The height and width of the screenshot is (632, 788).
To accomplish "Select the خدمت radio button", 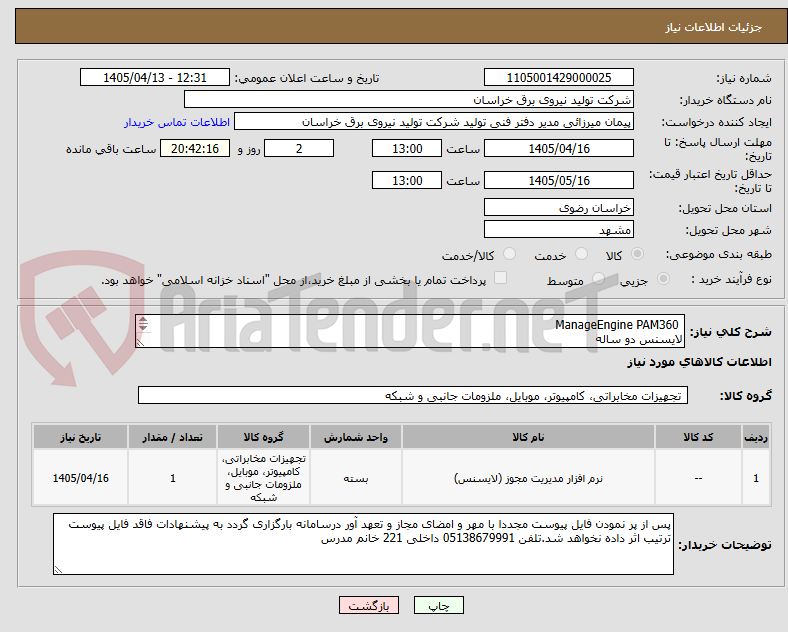I will [x=581, y=254].
